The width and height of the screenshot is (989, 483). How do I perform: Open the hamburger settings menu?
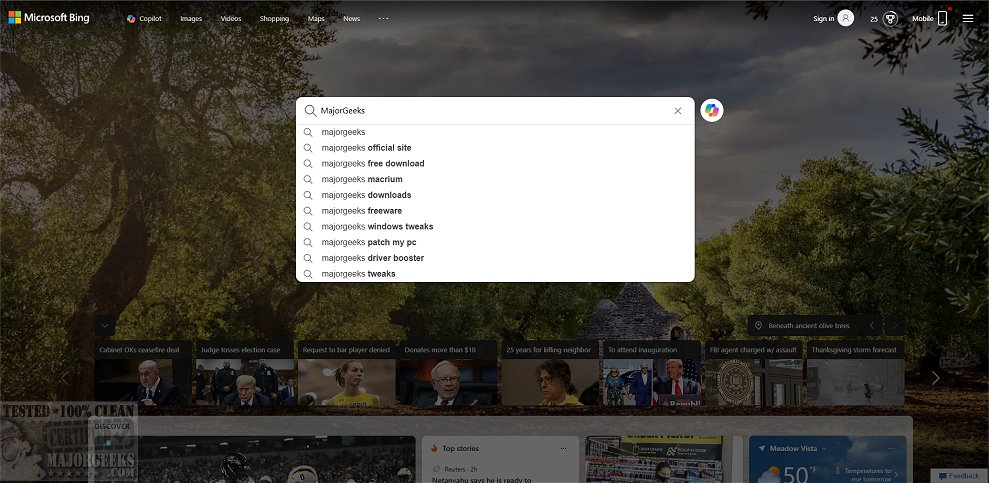click(x=968, y=18)
